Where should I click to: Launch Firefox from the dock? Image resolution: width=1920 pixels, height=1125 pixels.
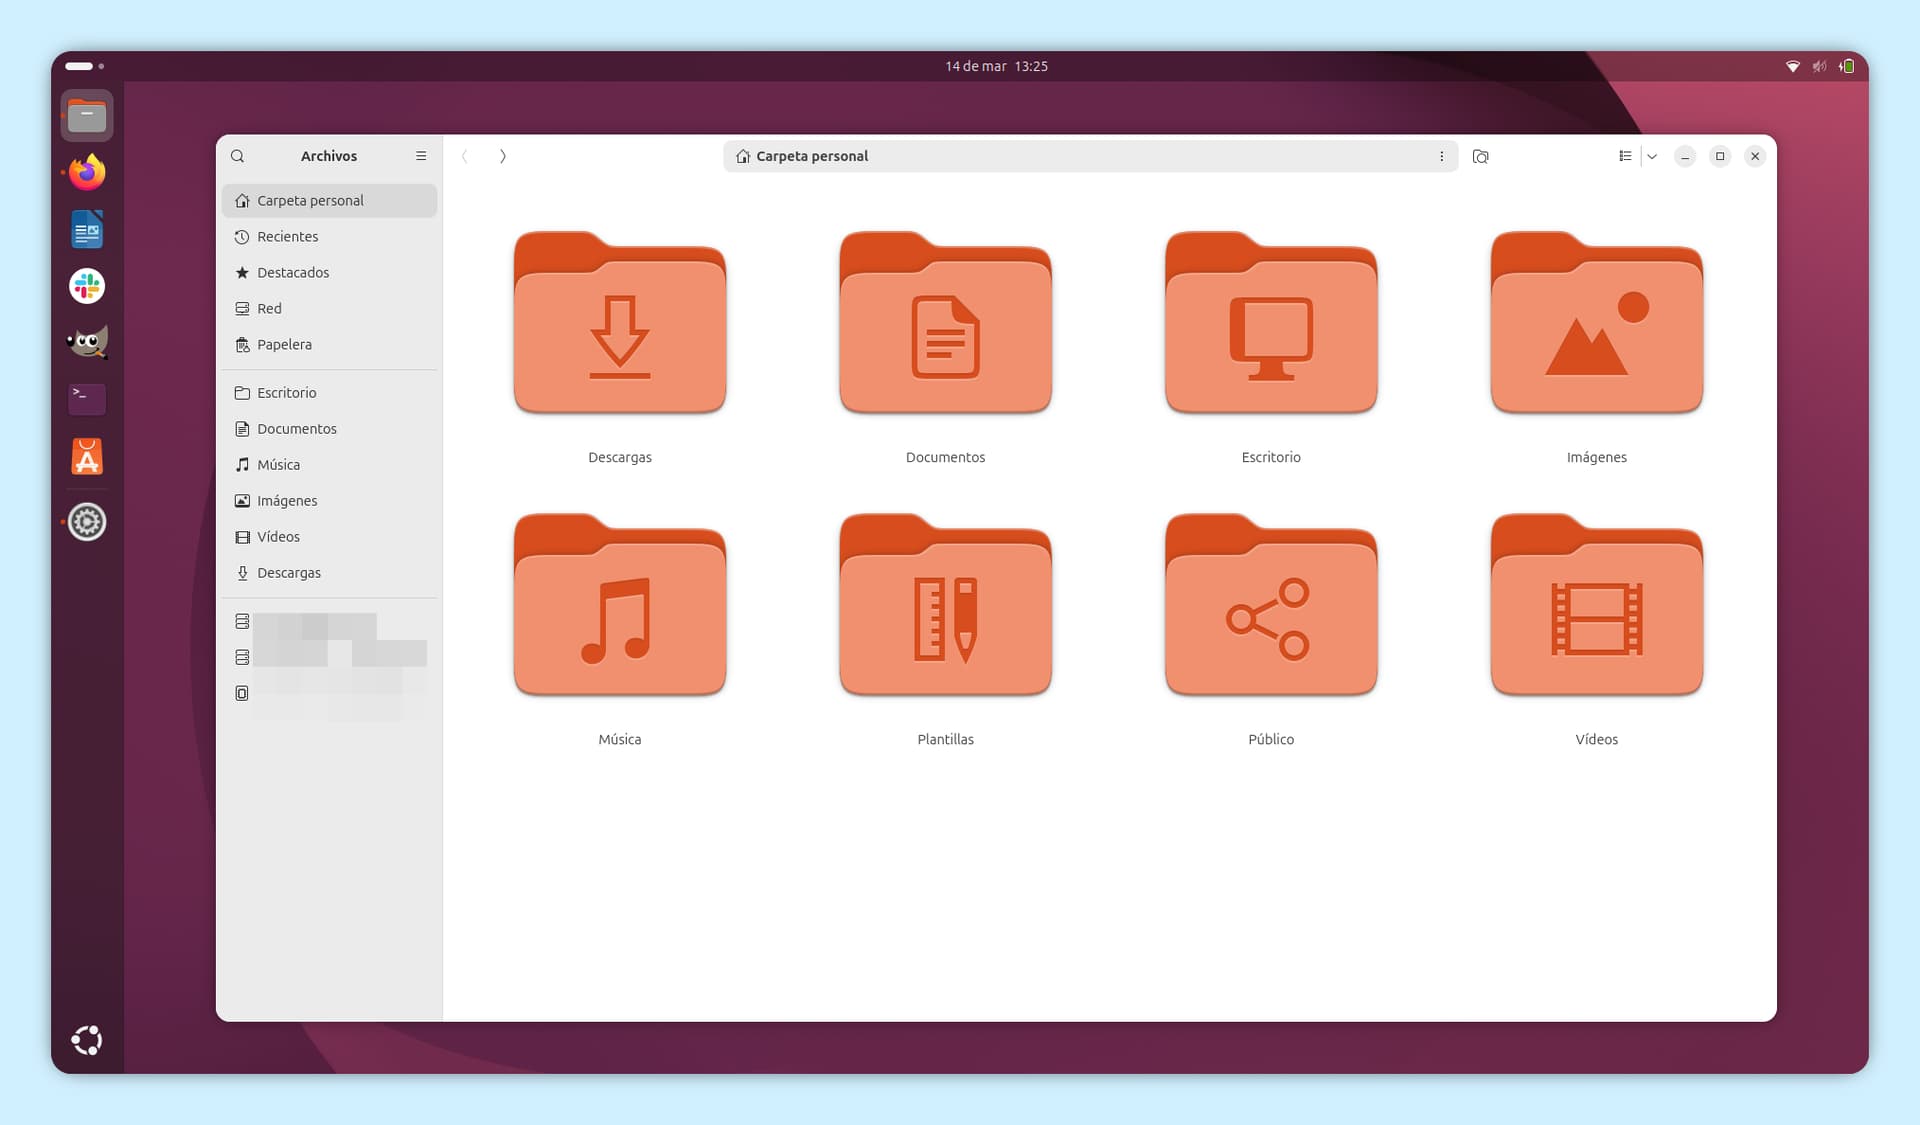click(x=87, y=172)
